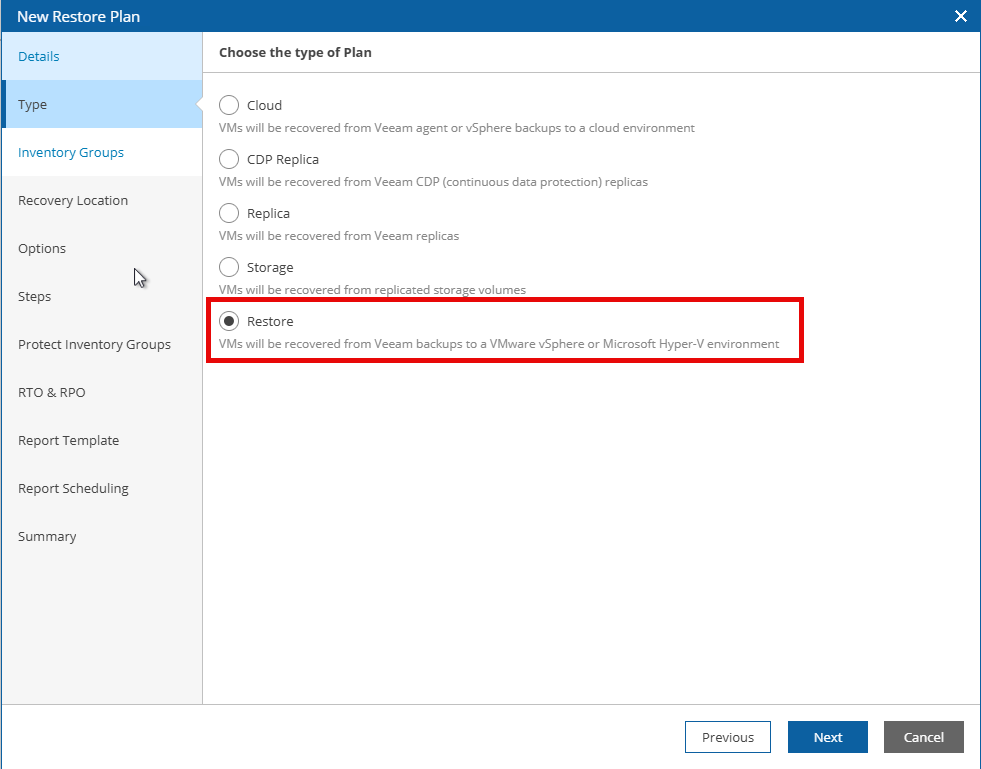Switch to Report Scheduling step
The image size is (981, 769).
(x=73, y=488)
